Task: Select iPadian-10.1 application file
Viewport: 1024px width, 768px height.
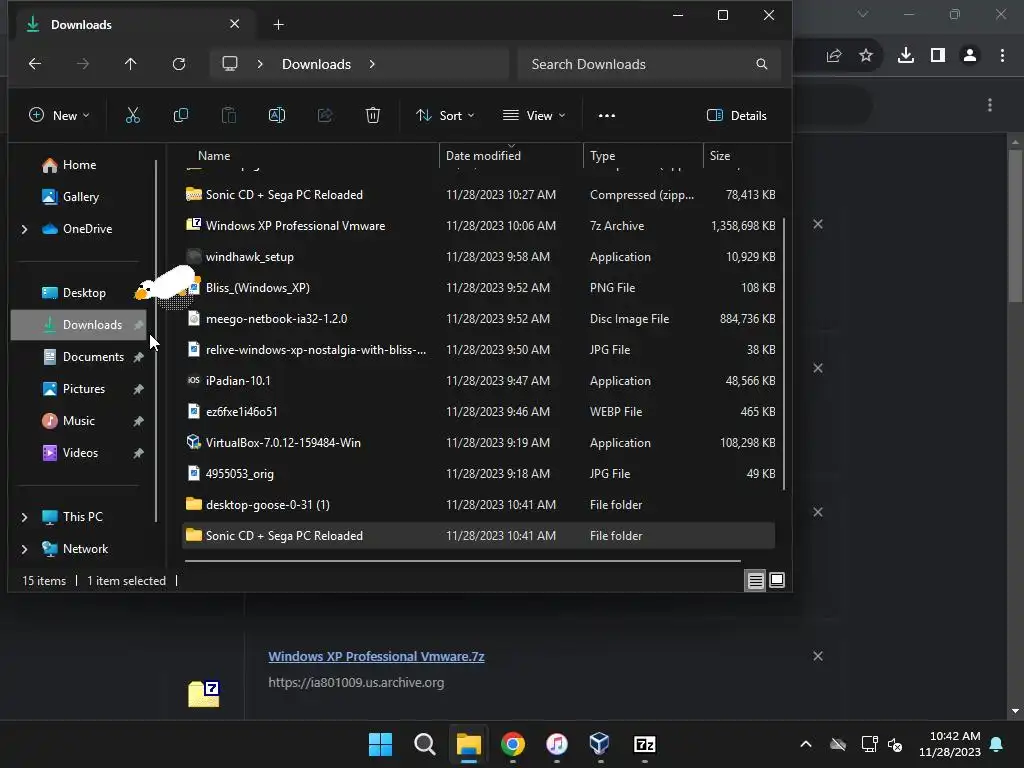Action: (479, 381)
